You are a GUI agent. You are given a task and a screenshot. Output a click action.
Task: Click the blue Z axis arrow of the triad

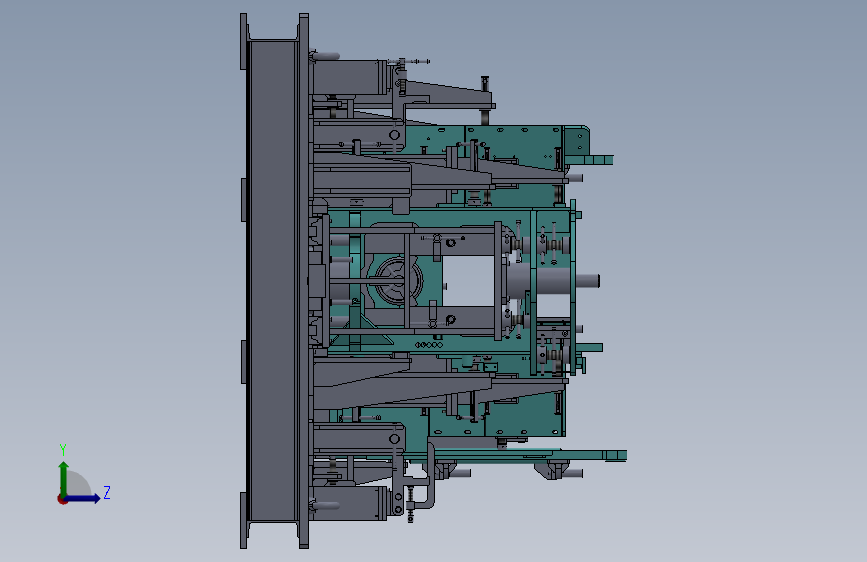(83, 498)
